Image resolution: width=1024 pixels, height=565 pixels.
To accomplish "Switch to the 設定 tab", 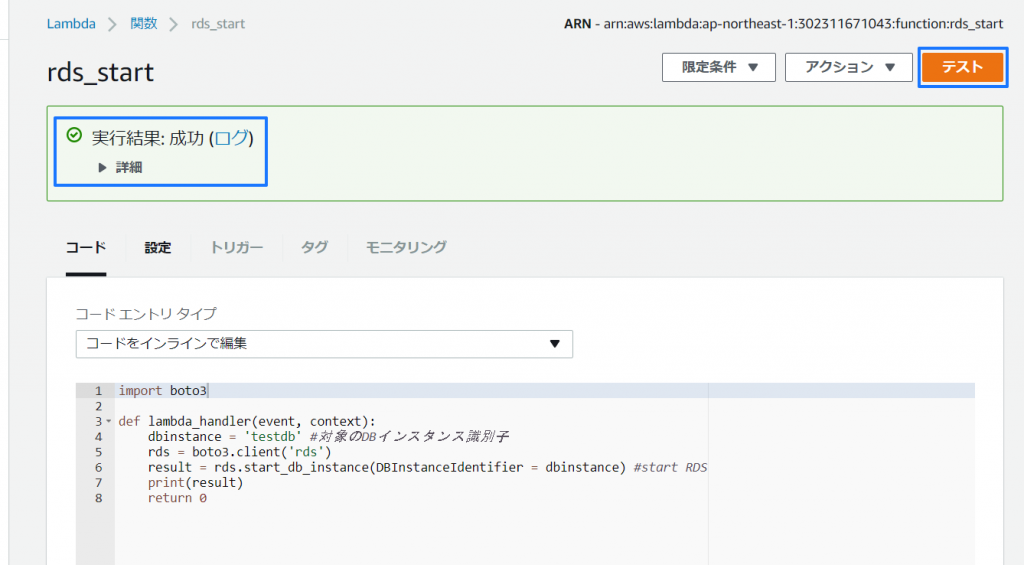I will click(157, 248).
